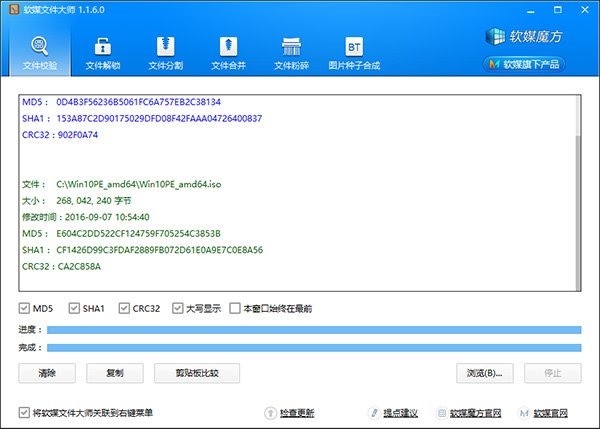This screenshot has height=429, width=600.
Task: Click the 清除 clear button
Action: coord(47,373)
